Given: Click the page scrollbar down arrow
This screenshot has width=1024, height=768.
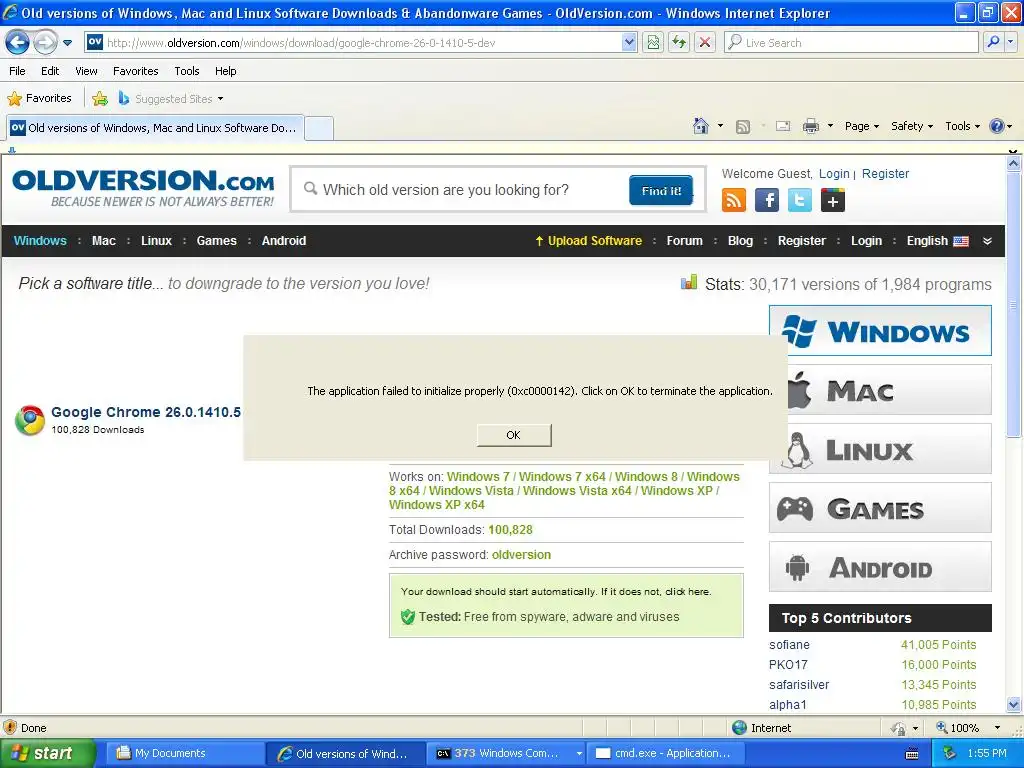Looking at the screenshot, I should pyautogui.click(x=1014, y=704).
